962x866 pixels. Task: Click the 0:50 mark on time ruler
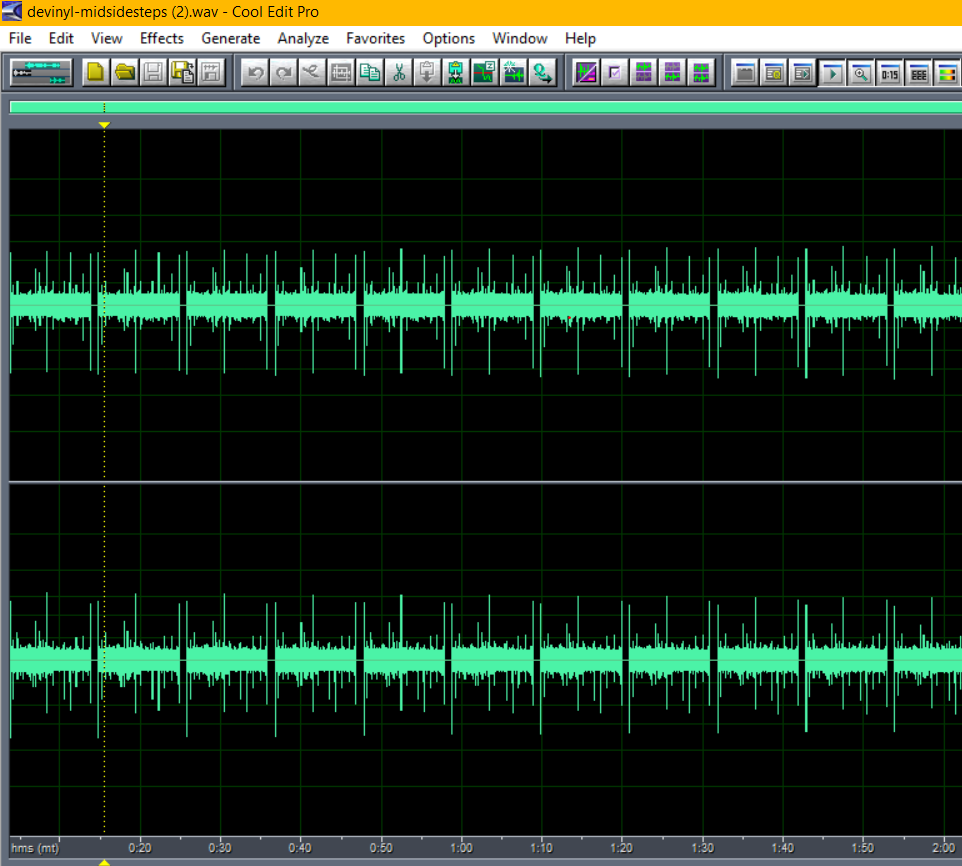tap(381, 848)
